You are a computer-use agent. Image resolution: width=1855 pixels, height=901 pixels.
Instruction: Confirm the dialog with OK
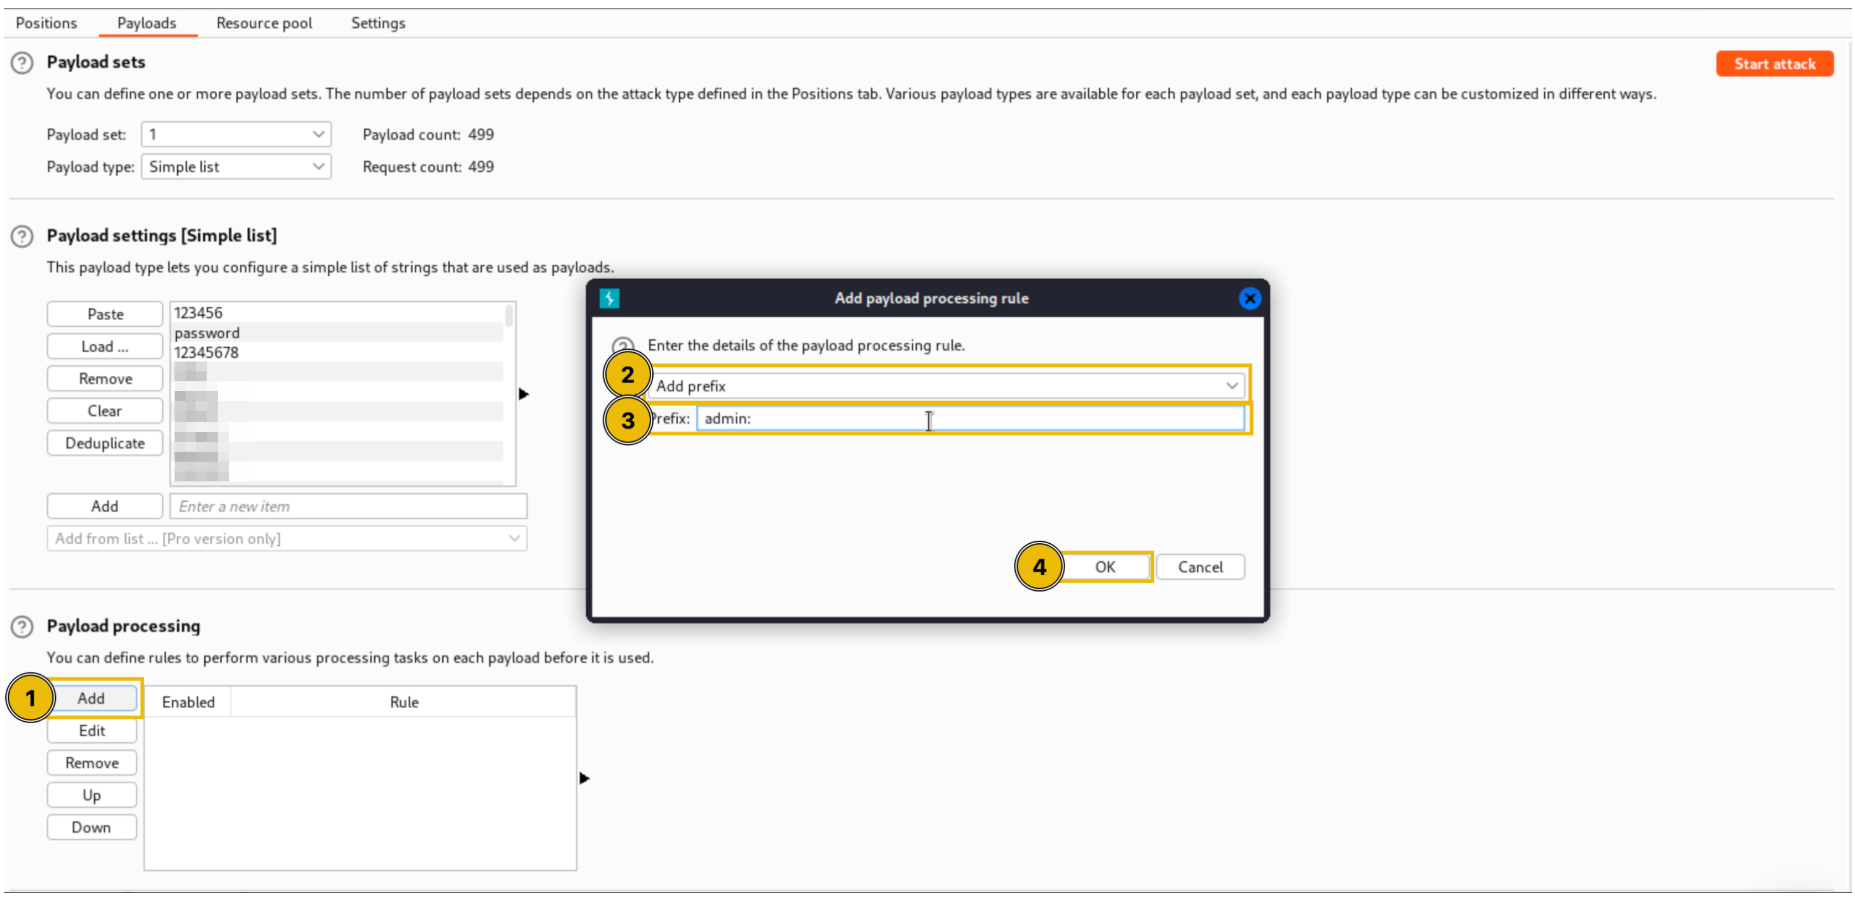click(1105, 567)
